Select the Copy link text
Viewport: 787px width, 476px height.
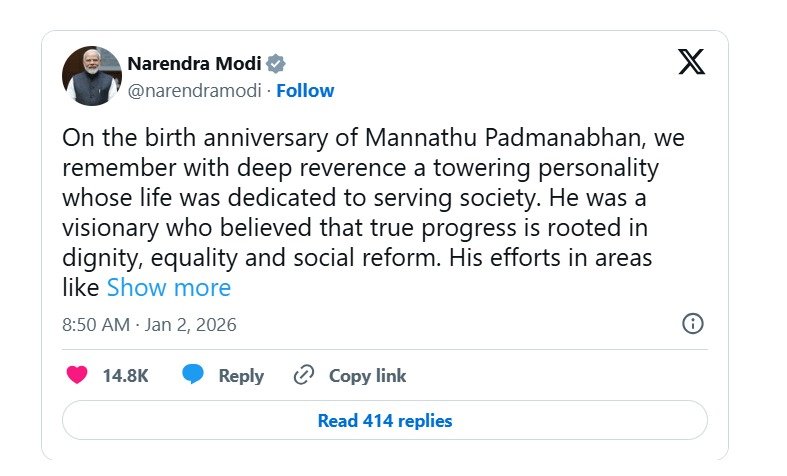367,376
